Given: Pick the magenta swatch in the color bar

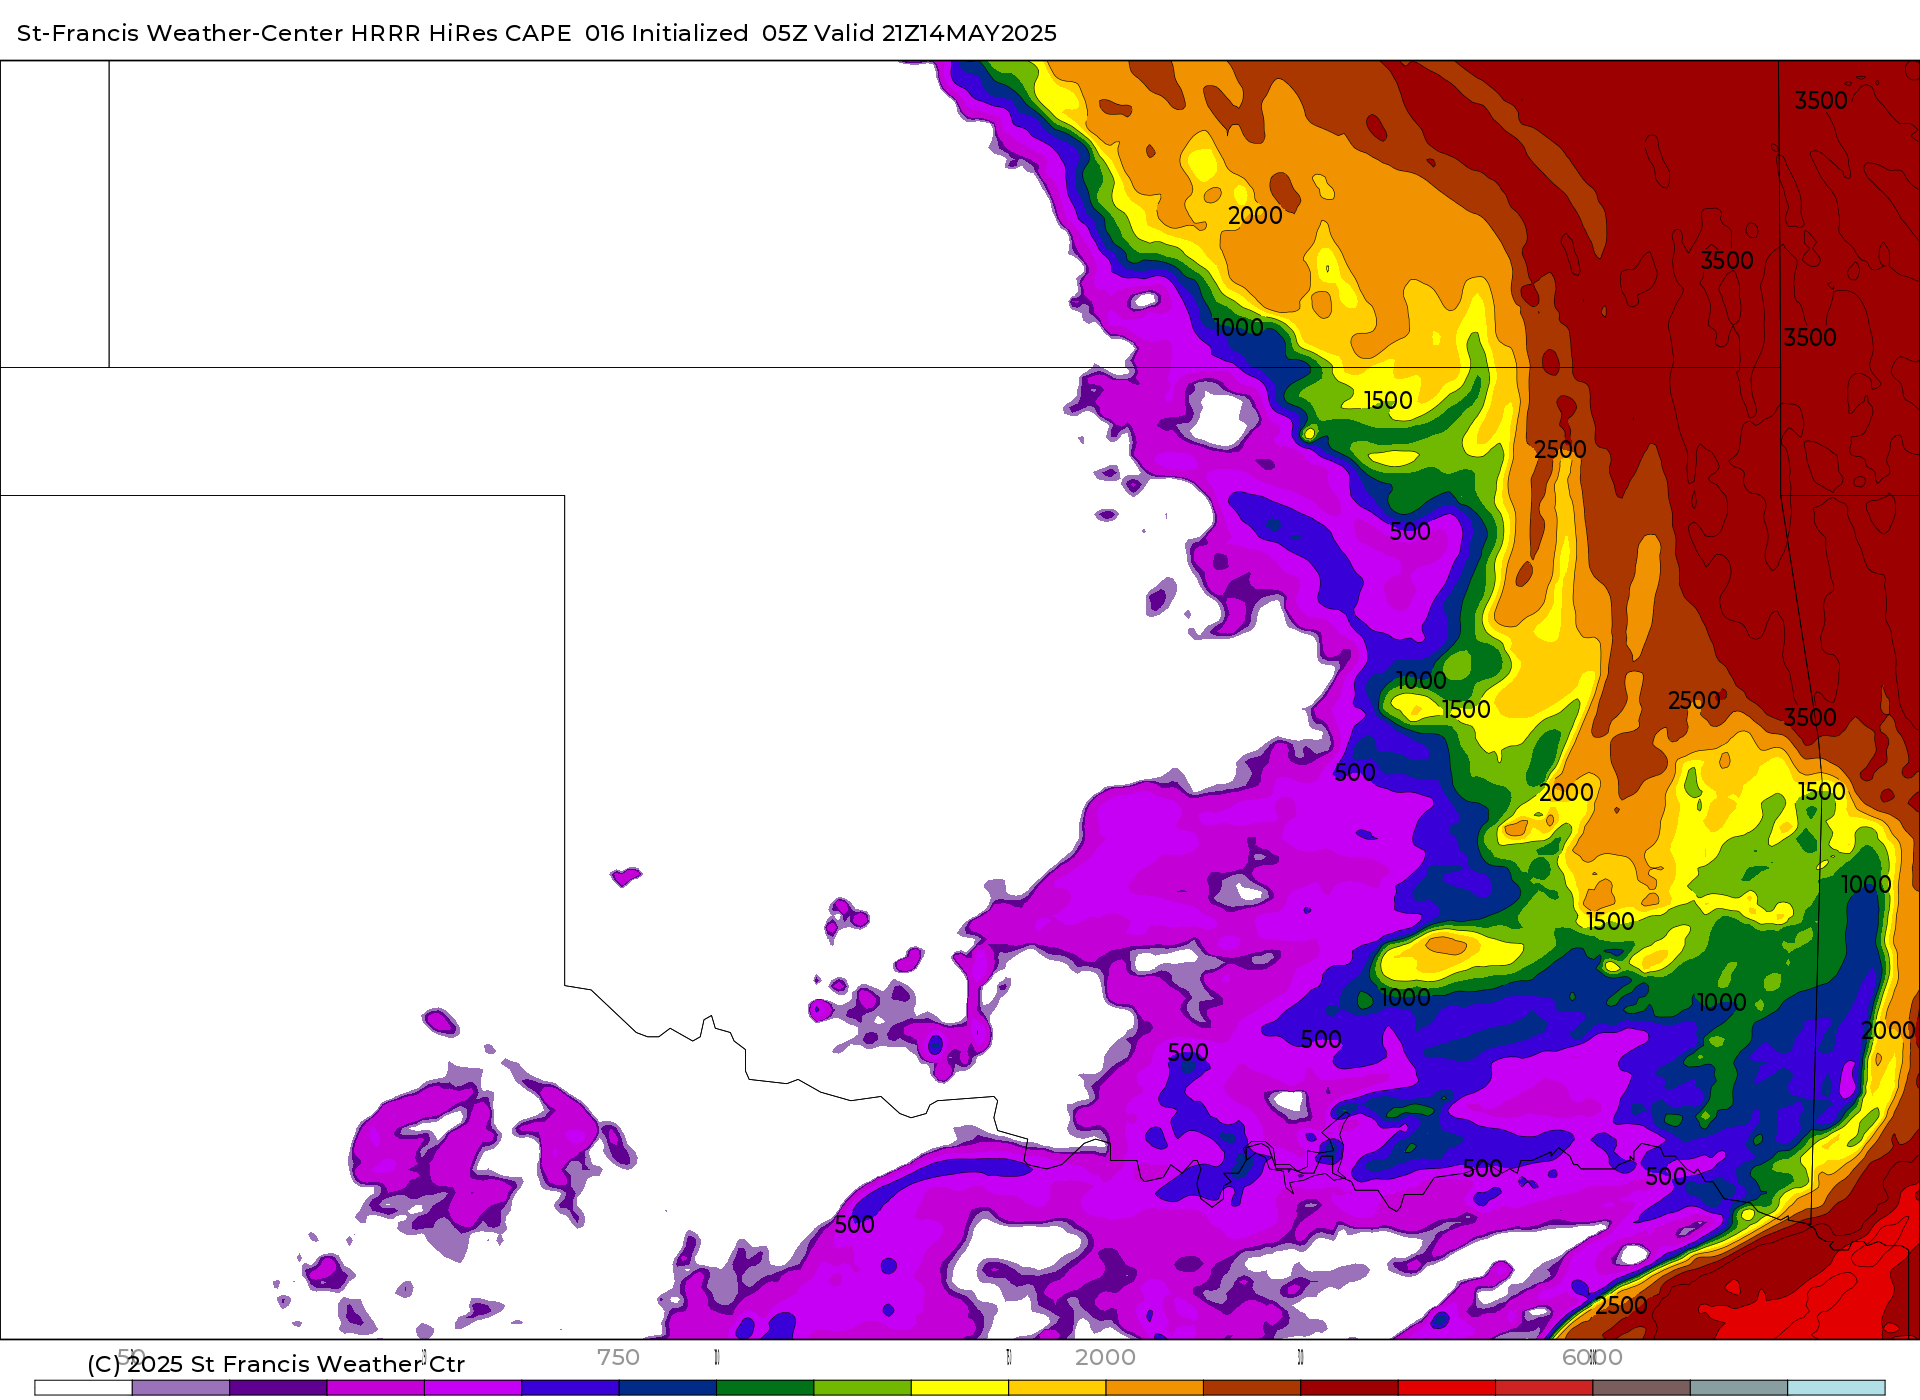Looking at the screenshot, I should [x=376, y=1388].
